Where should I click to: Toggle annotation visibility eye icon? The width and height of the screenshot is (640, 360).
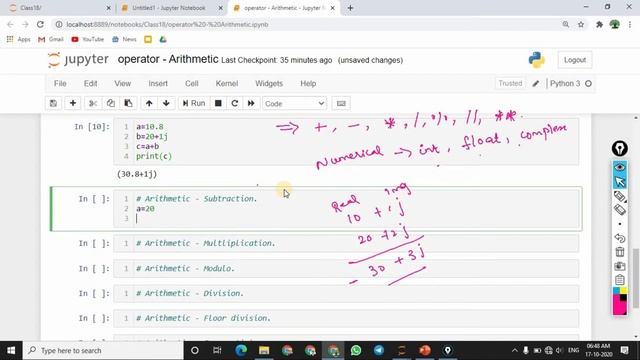pos(620,167)
